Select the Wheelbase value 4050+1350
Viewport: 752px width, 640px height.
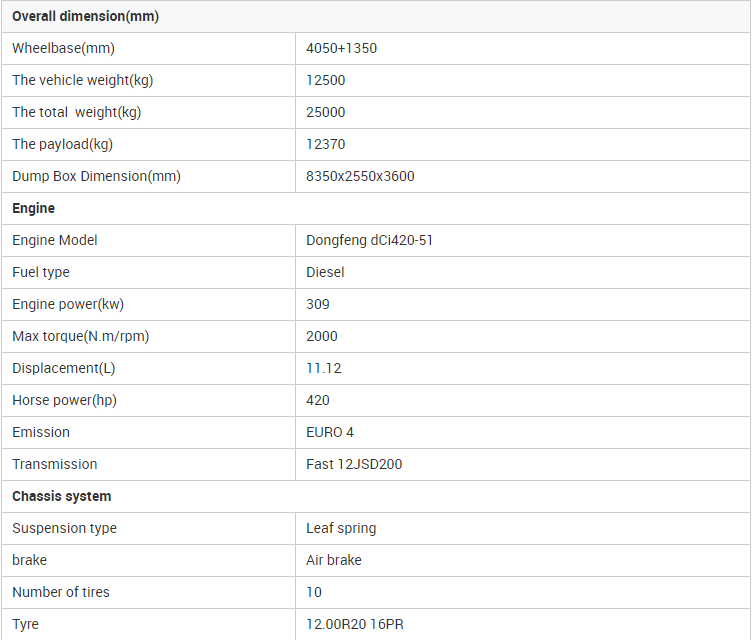coord(341,48)
